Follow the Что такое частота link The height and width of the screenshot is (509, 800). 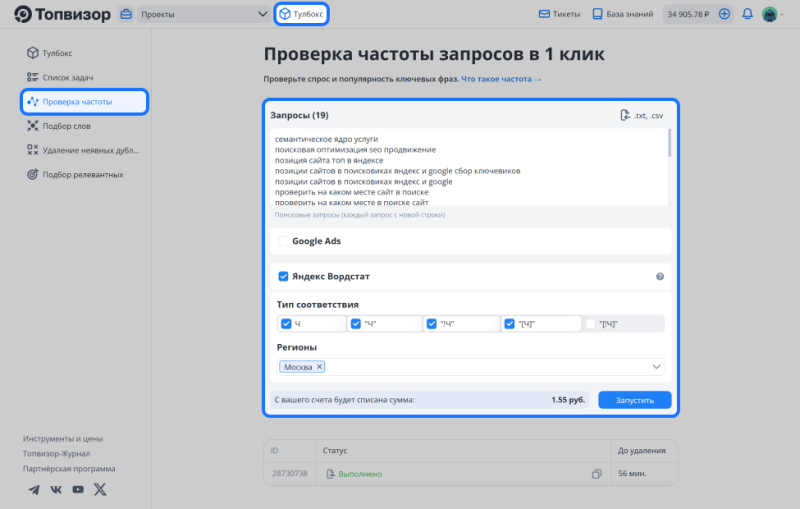(501, 79)
